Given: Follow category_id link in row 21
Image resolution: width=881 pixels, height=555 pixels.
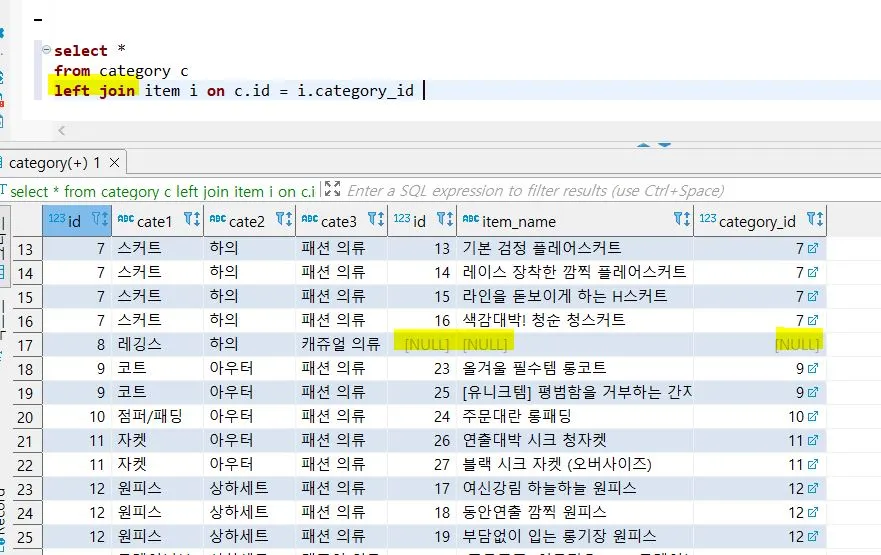Looking at the screenshot, I should [x=812, y=440].
